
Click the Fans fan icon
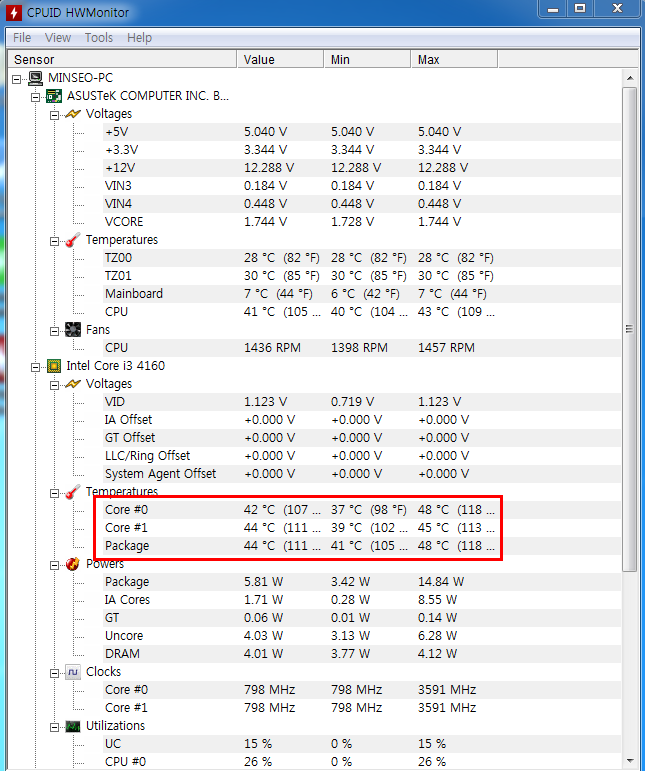[73, 330]
